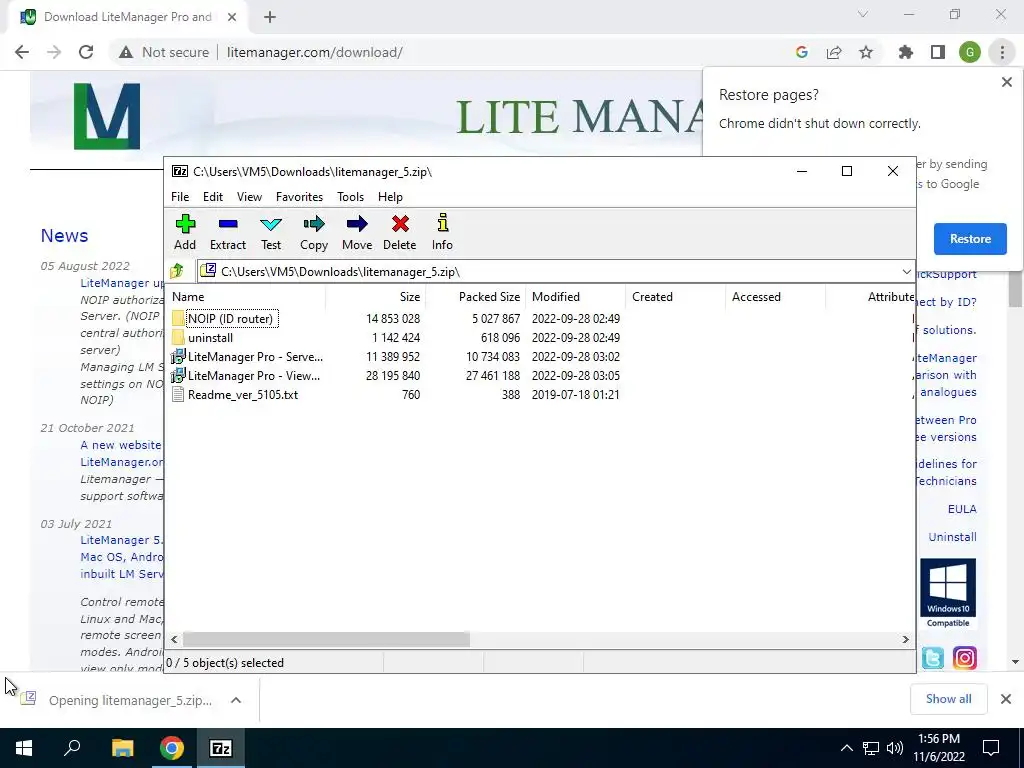Viewport: 1024px width, 768px height.
Task: Click the blue Restore button
Action: coord(970,239)
